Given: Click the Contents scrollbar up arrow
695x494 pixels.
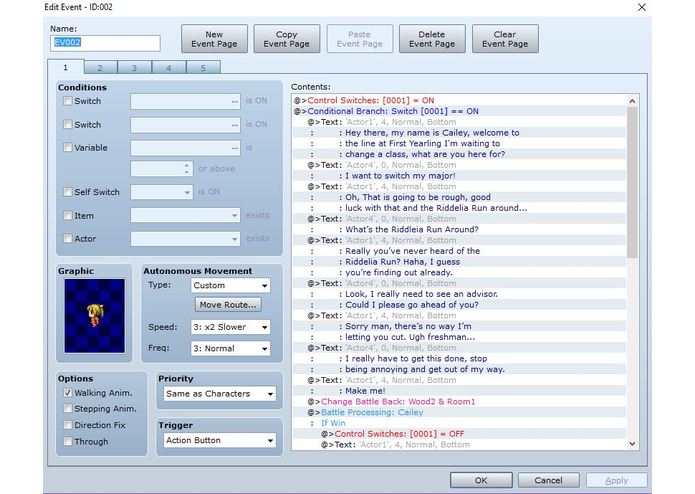Looking at the screenshot, I should (633, 101).
